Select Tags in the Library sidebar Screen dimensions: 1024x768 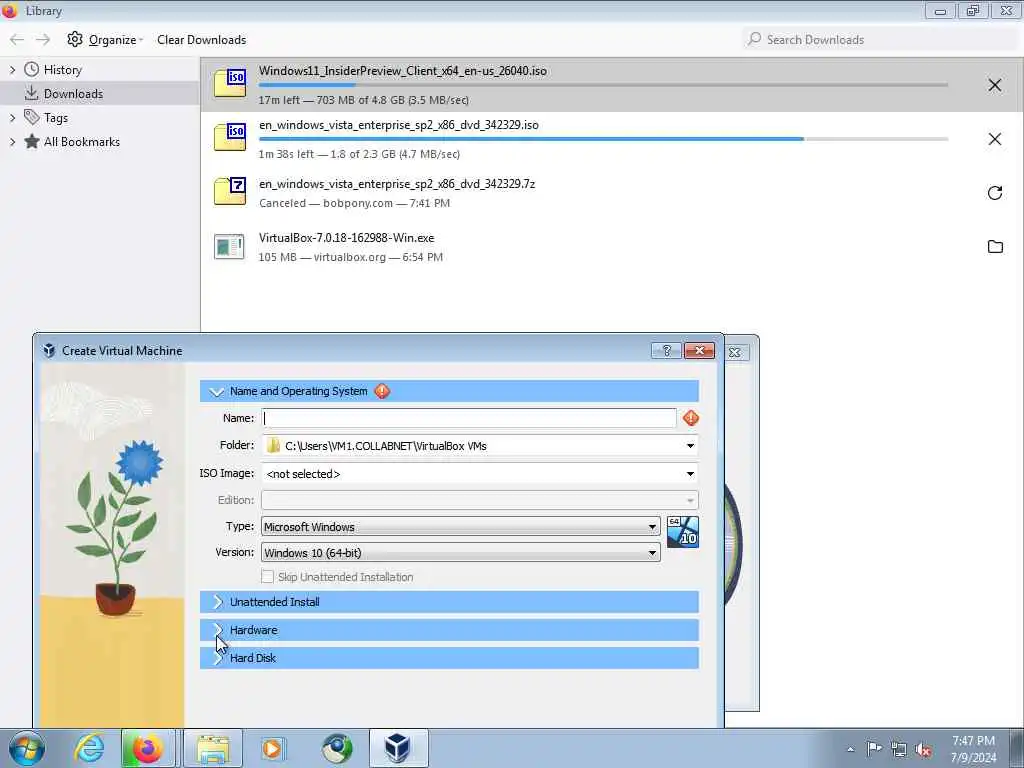pos(56,118)
